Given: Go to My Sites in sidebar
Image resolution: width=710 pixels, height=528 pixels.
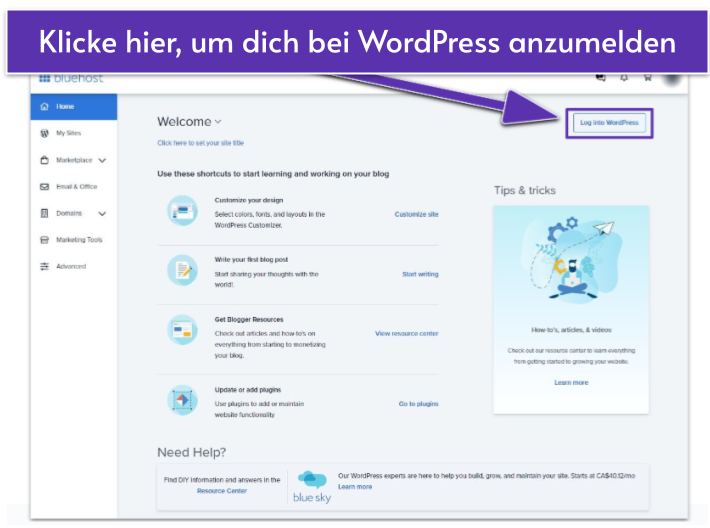Looking at the screenshot, I should coord(68,133).
